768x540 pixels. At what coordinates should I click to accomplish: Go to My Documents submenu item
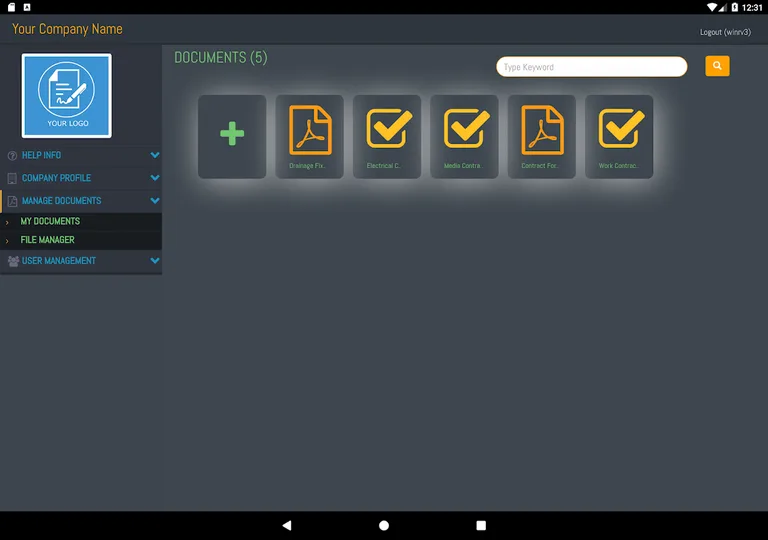pyautogui.click(x=81, y=221)
